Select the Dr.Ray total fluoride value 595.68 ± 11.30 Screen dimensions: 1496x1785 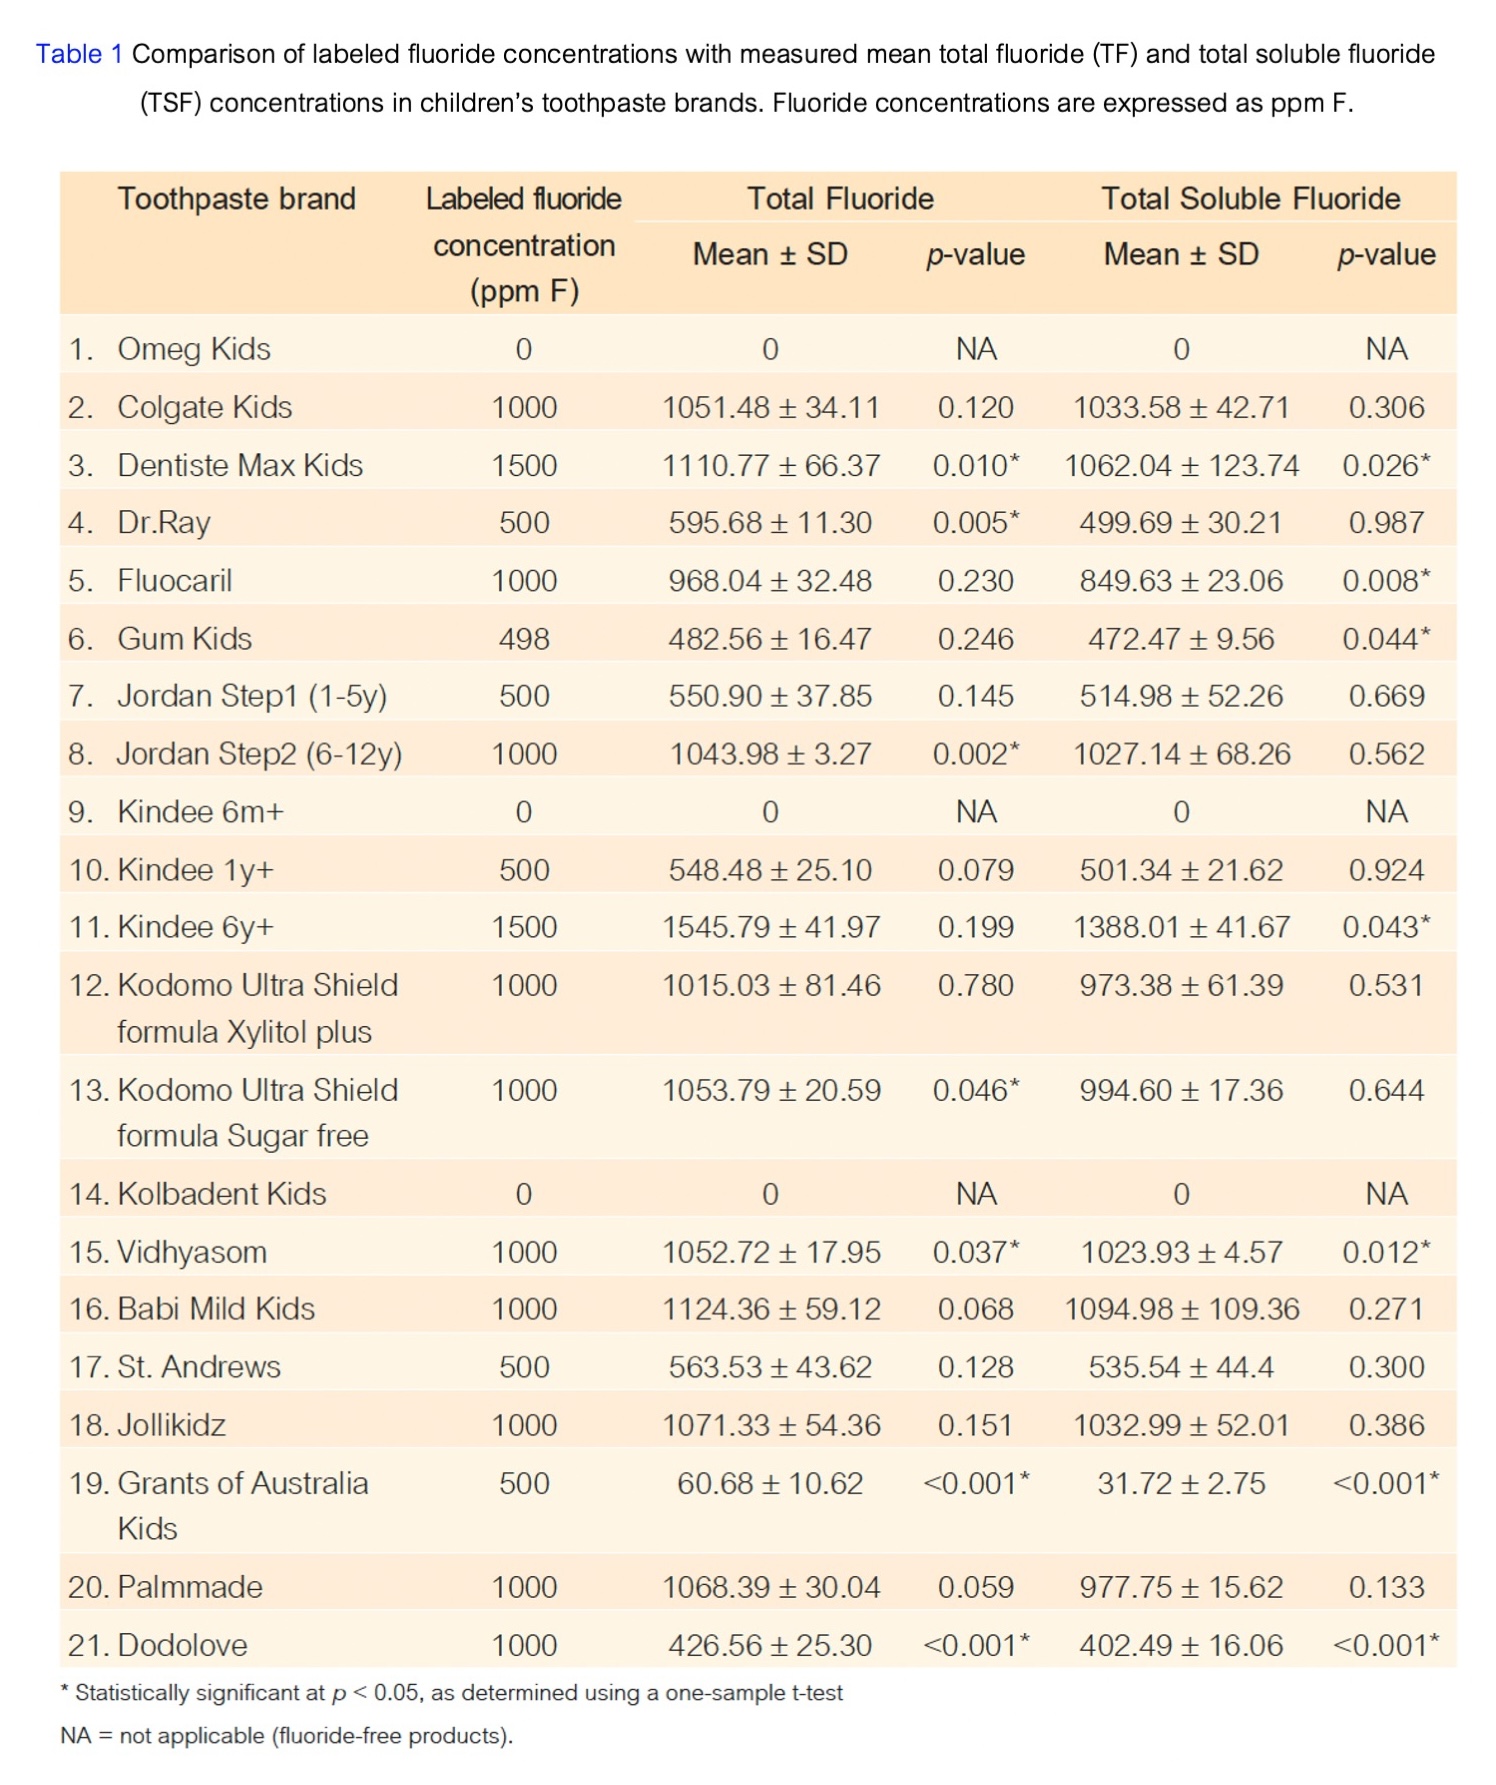[770, 523]
